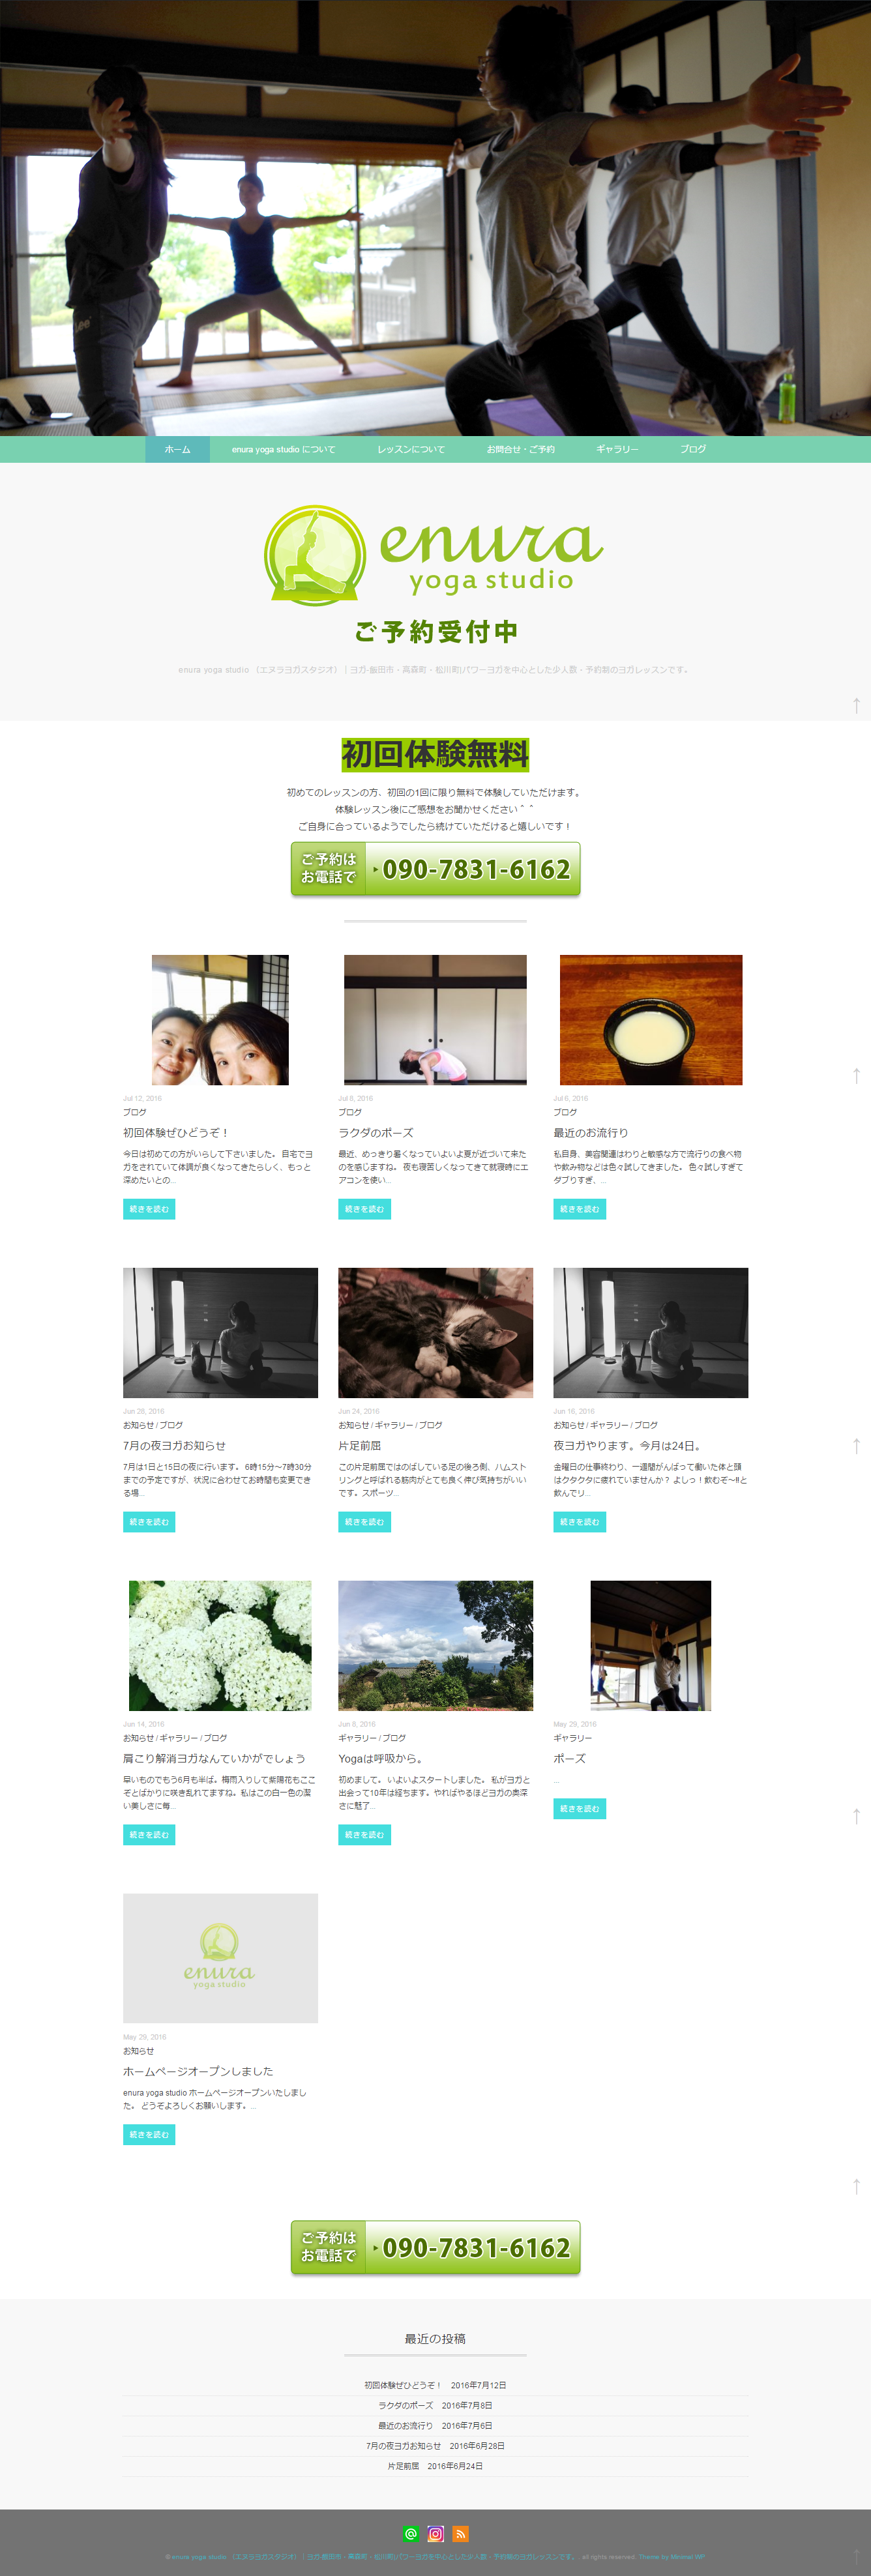Click top phone reservation banner 090-7831-6162
The image size is (871, 2576).
[x=435, y=869]
